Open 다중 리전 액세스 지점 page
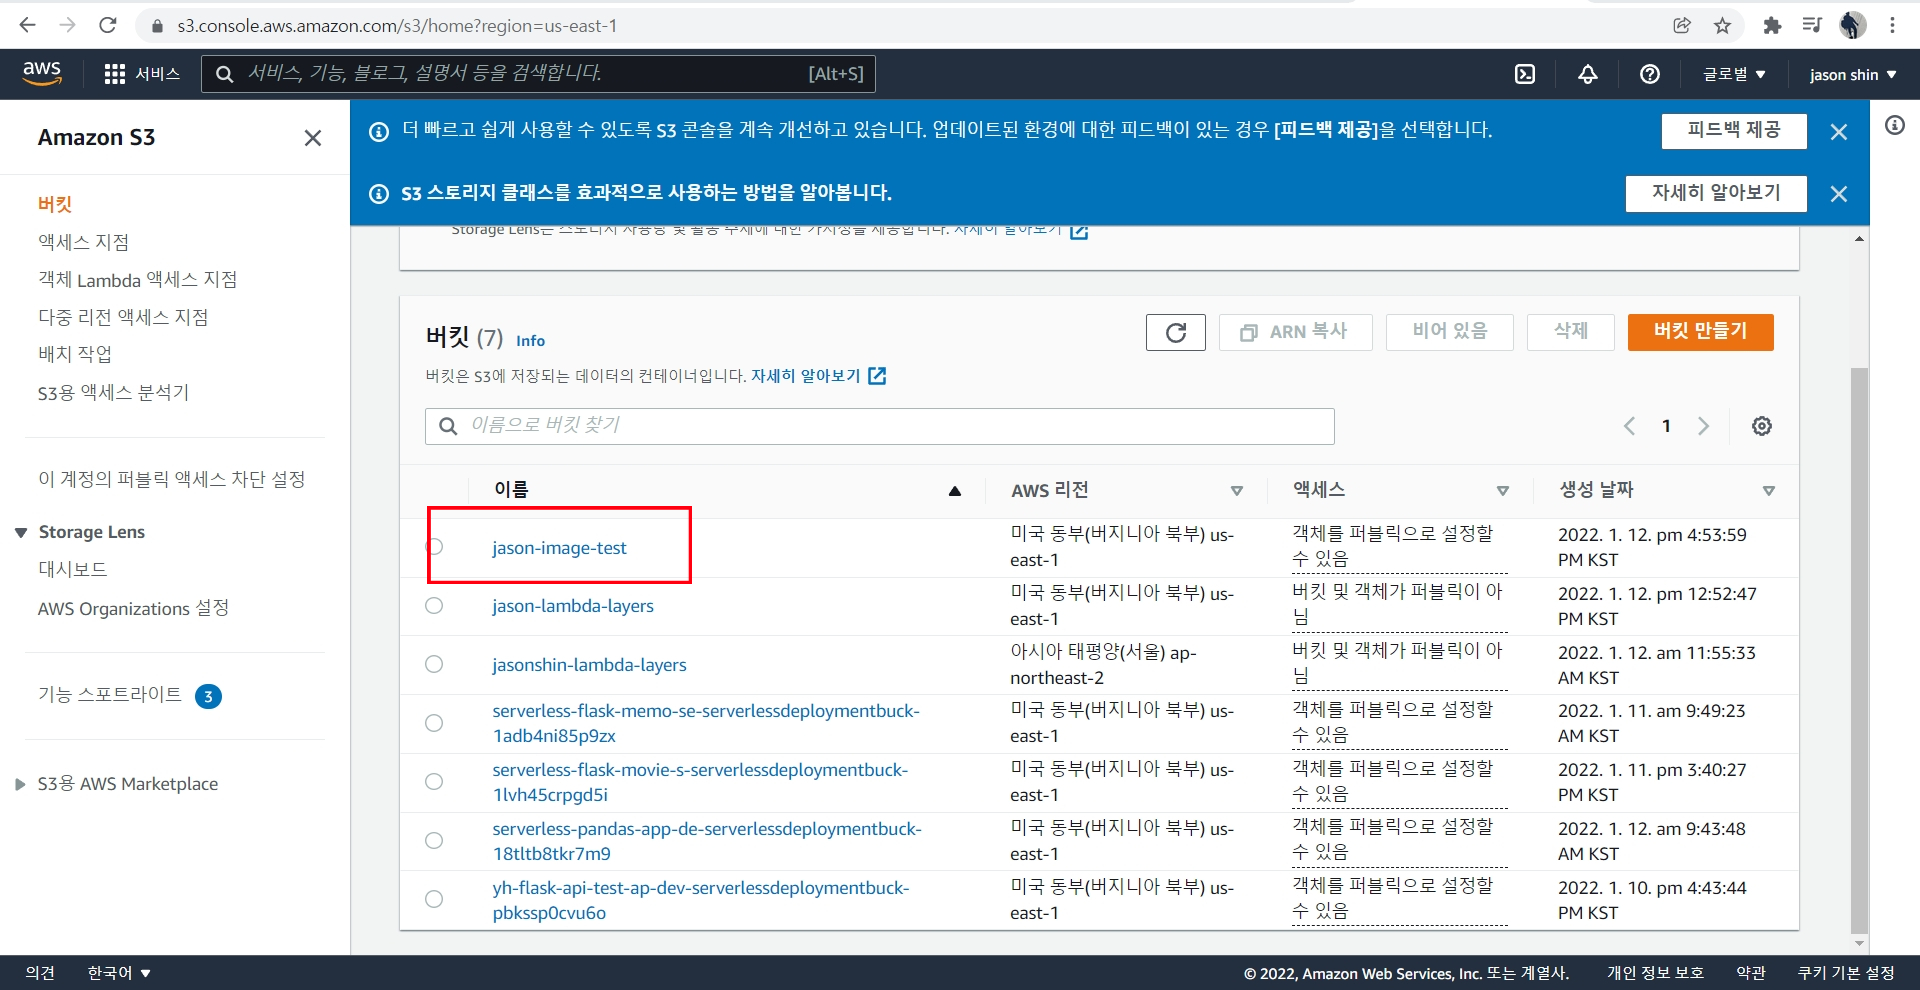 tap(123, 318)
